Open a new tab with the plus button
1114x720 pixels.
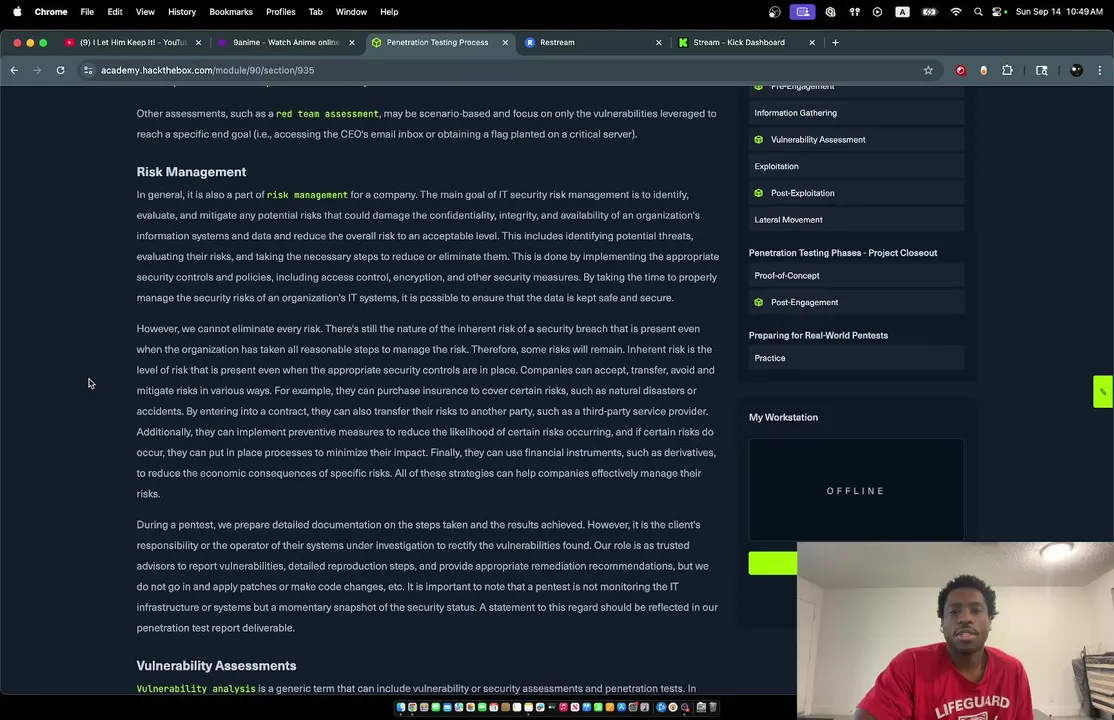835,43
